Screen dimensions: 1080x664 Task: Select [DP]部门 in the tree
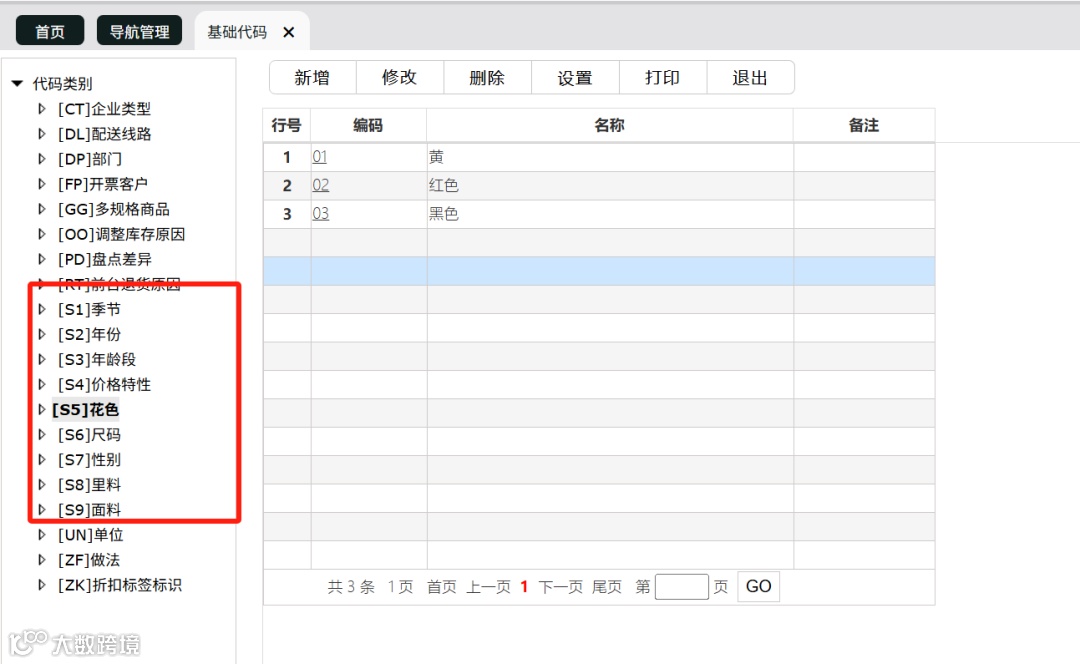pos(90,159)
